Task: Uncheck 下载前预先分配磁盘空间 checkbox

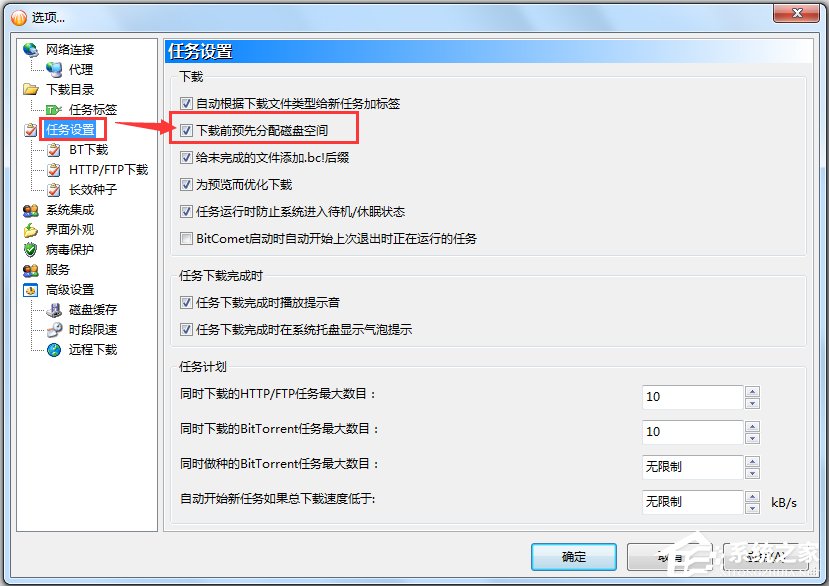Action: pos(186,130)
